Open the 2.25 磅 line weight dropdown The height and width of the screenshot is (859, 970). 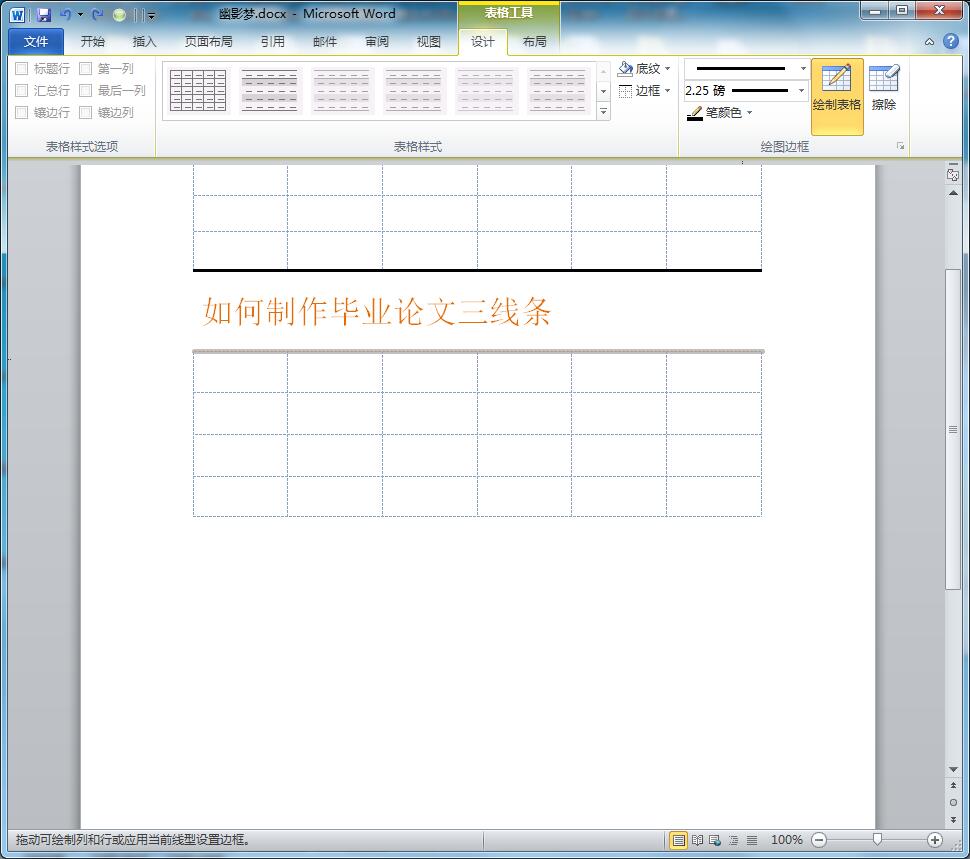point(802,90)
